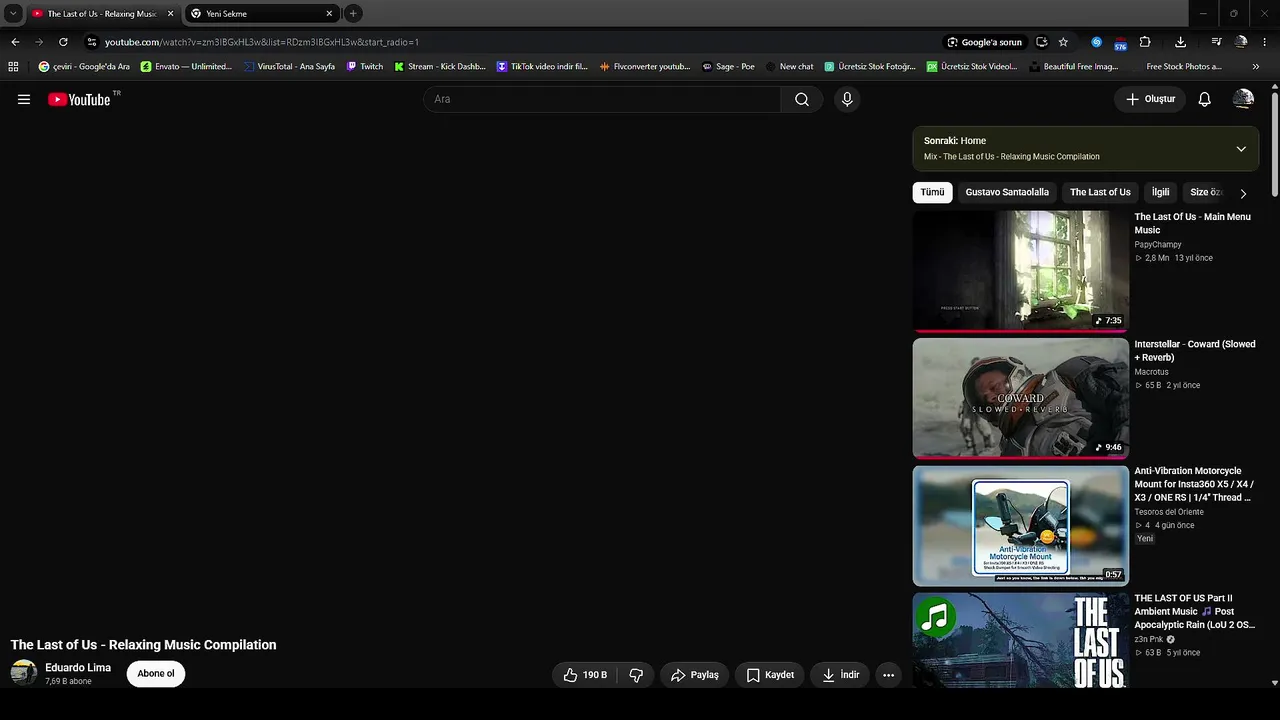Click the page vertical scrollbar

[x=1274, y=145]
